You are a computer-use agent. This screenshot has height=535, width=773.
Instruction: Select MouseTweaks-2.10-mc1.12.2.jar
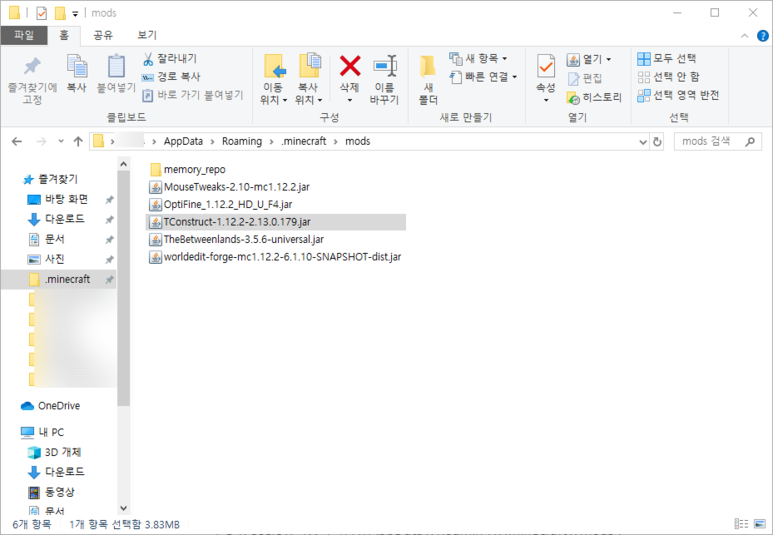tap(230, 187)
